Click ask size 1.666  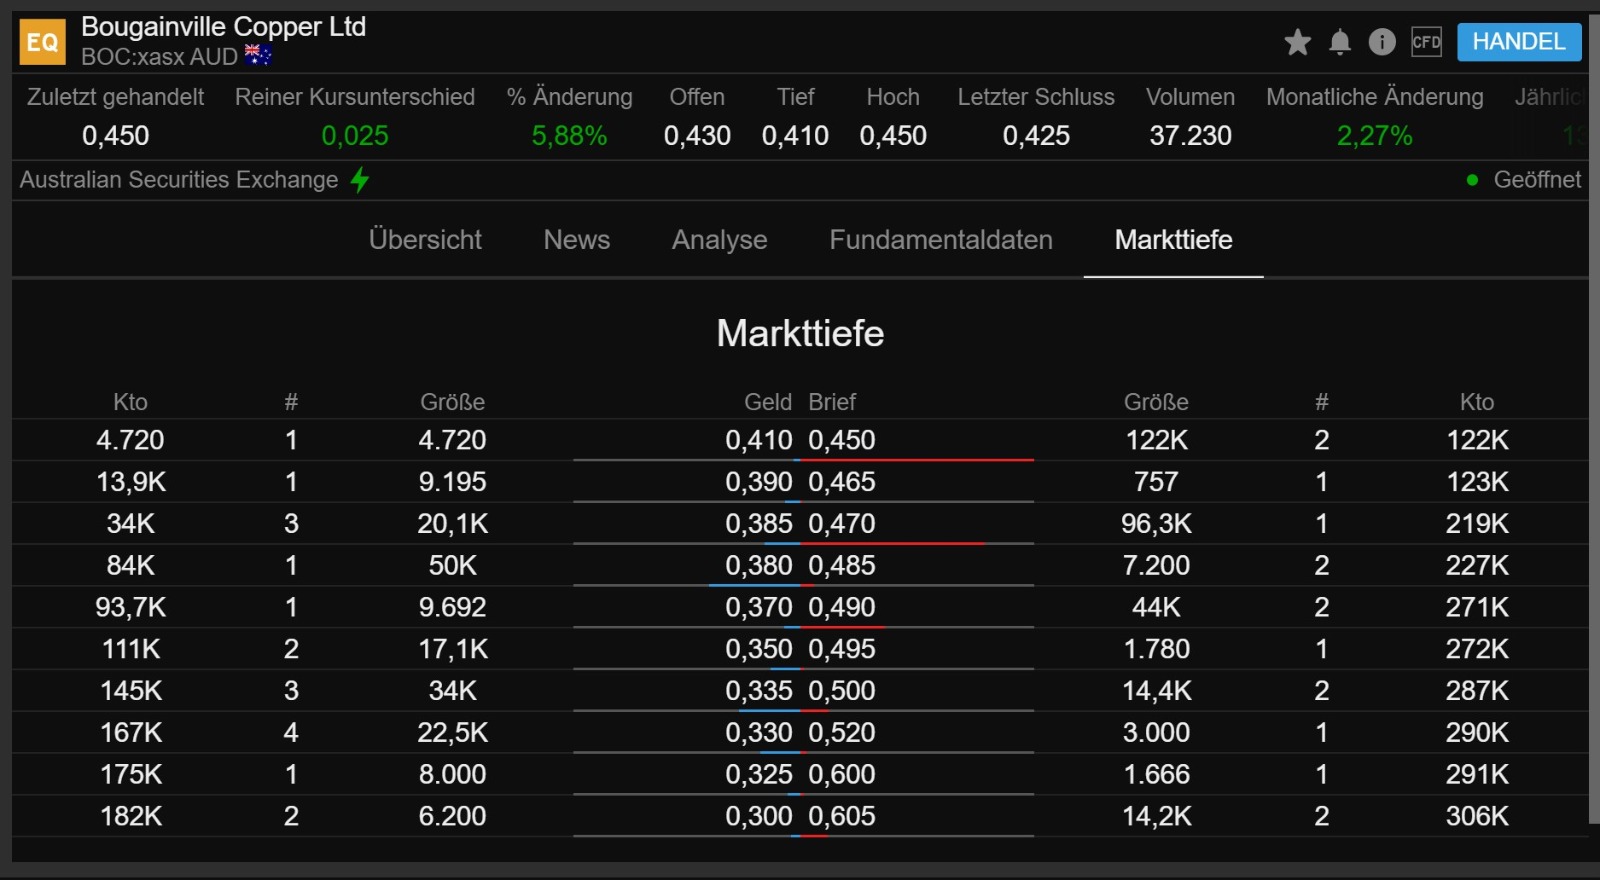tap(1156, 775)
